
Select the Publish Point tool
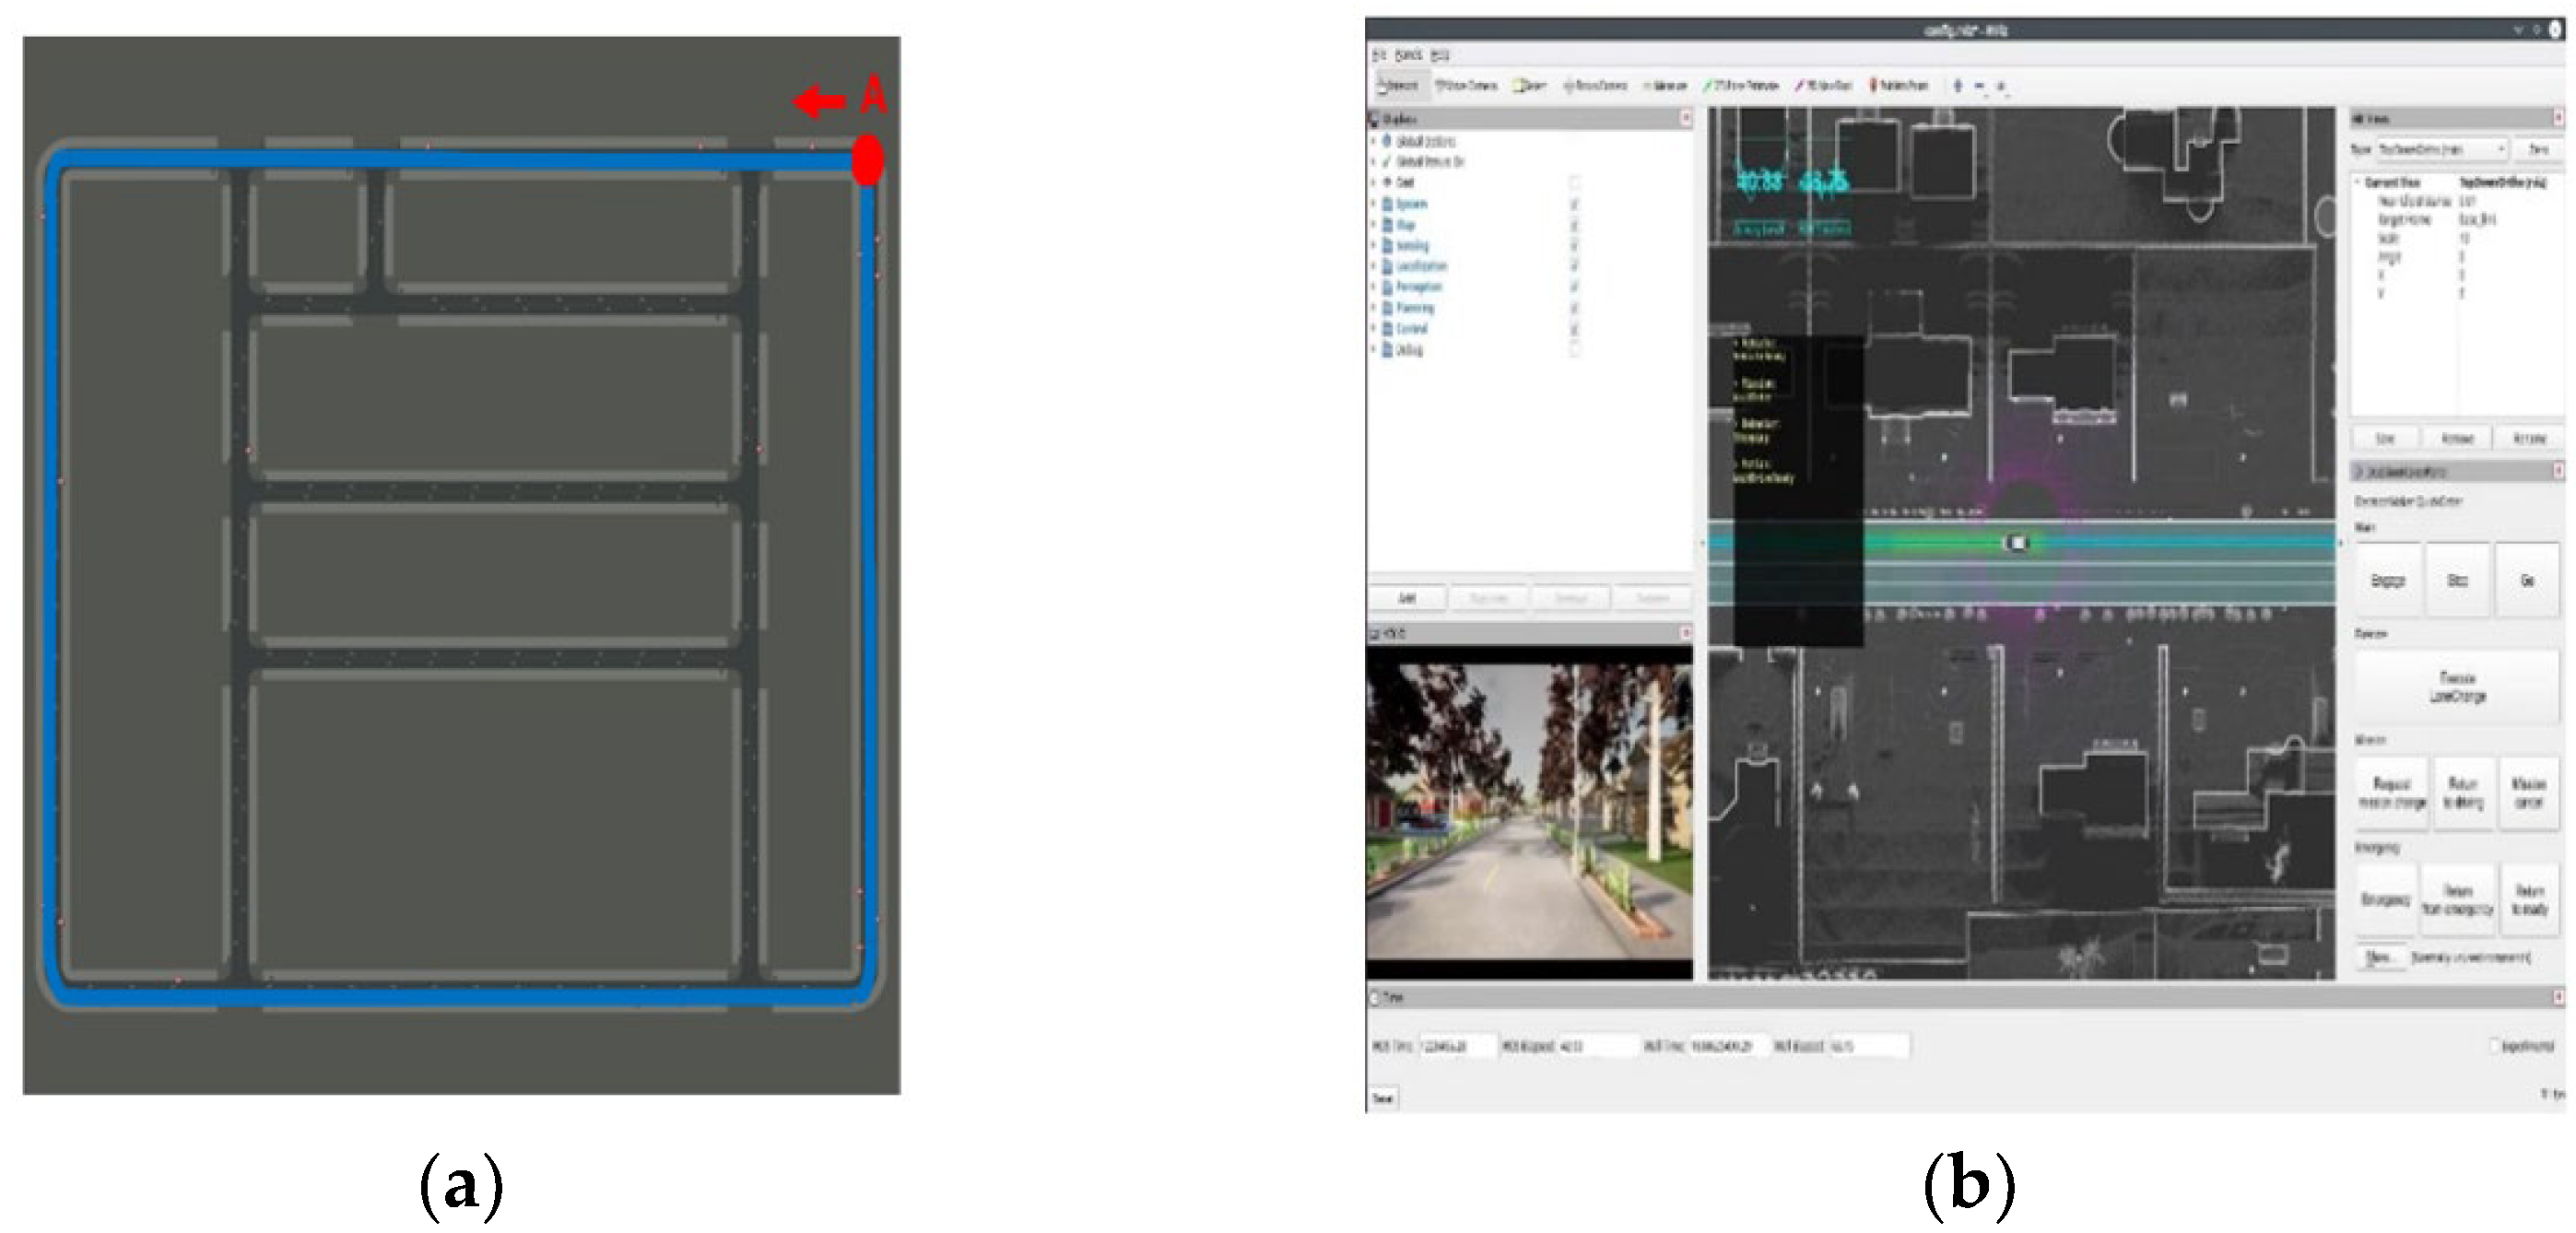(1900, 86)
